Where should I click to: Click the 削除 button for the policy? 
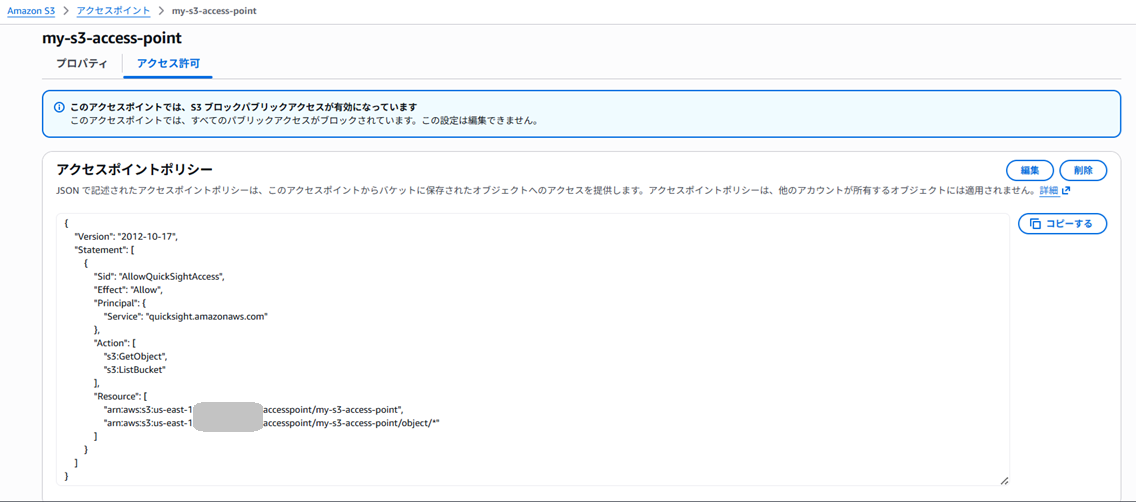click(x=1083, y=170)
